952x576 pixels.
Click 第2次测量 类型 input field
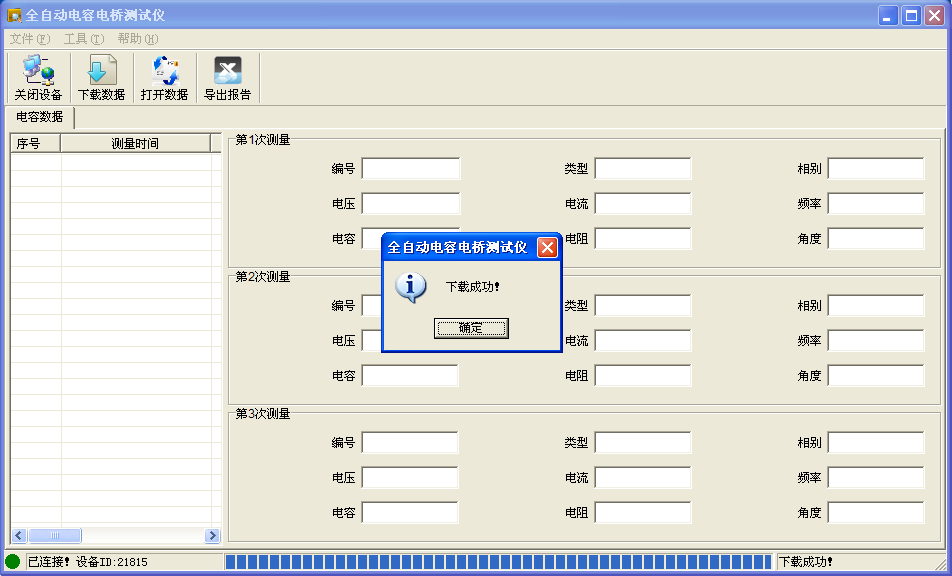tap(642, 306)
